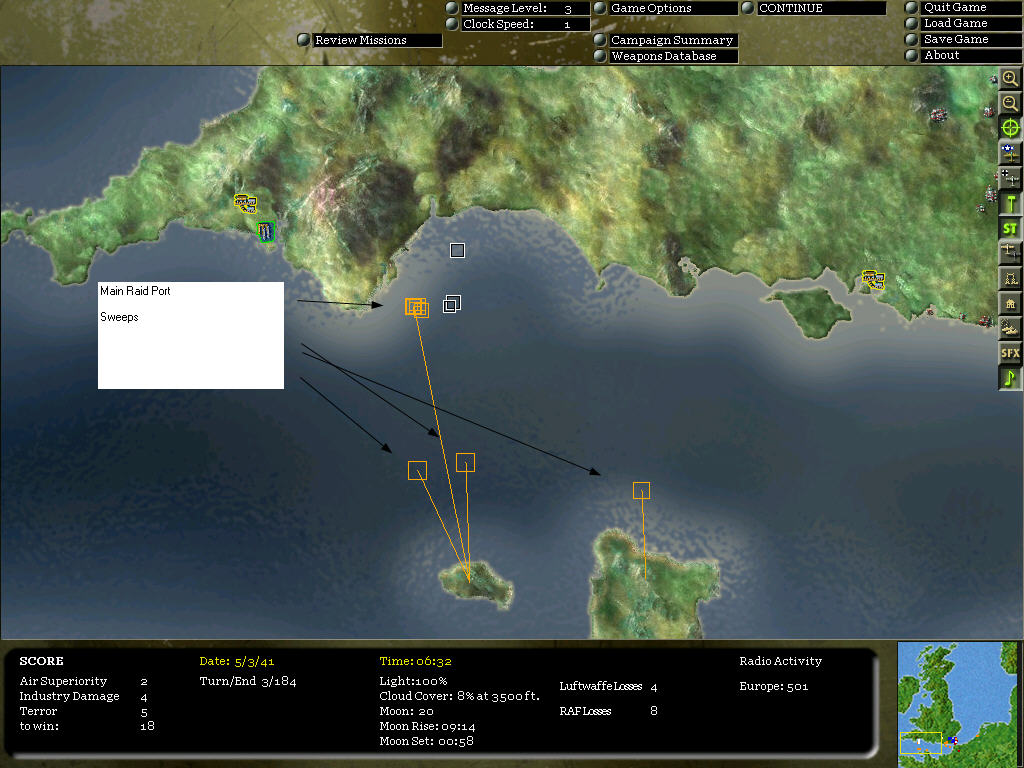Click the Clock Speed value field
The image size is (1024, 768).
point(568,24)
